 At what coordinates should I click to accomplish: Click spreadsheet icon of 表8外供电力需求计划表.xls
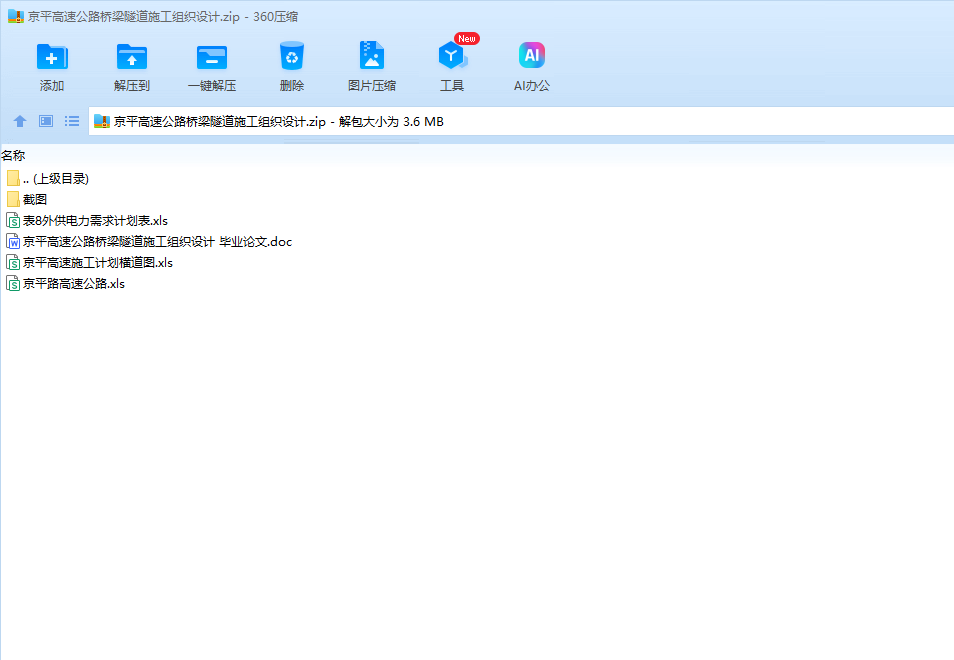(x=13, y=220)
